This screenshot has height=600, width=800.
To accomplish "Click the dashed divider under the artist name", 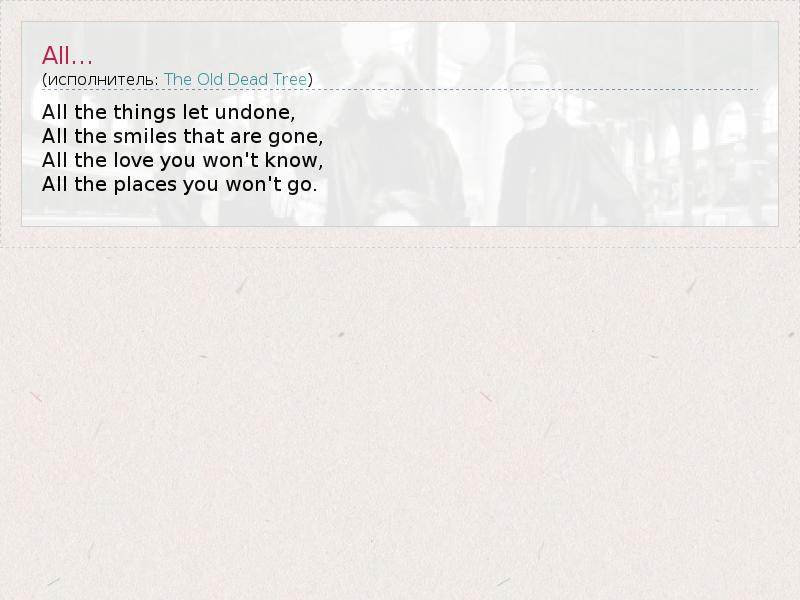I will point(399,90).
